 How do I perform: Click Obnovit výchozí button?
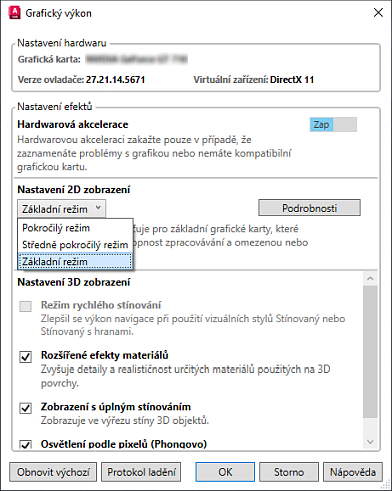click(53, 472)
